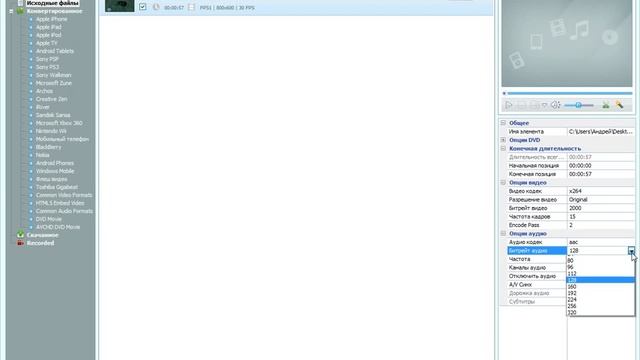Edit the Начальная позиция value 00:00:00

[601, 166]
